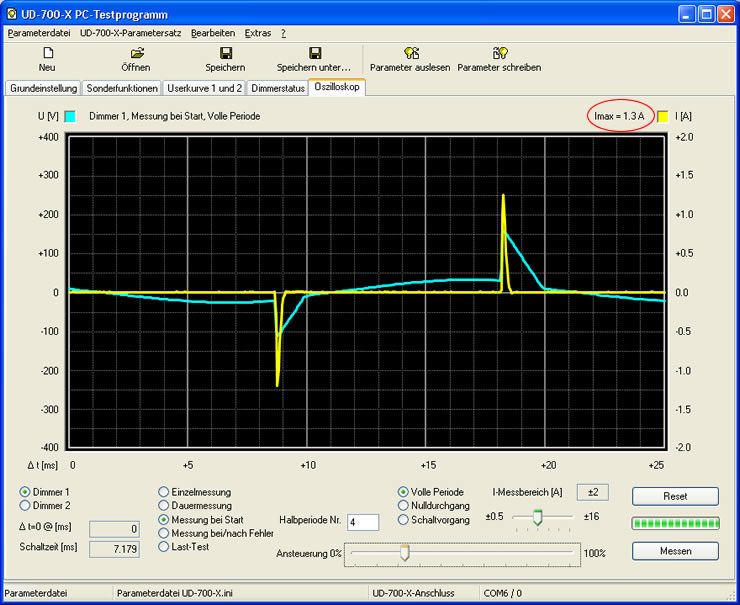Click the Speichern save icon
This screenshot has width=740, height=605.
pos(225,53)
